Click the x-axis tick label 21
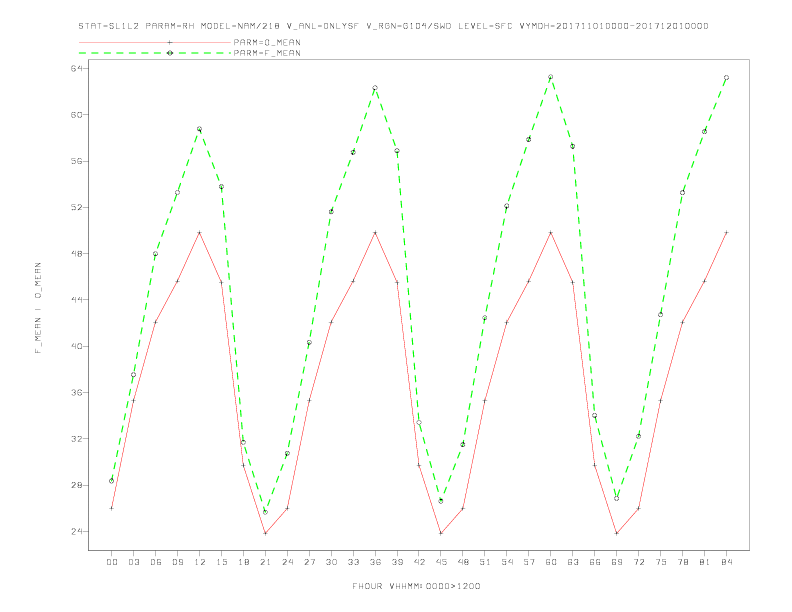This screenshot has height=612, width=792. 265,562
